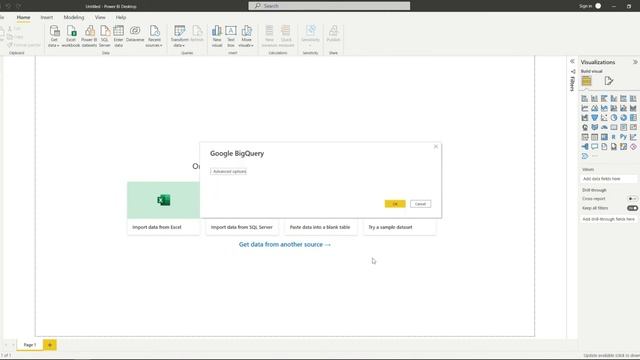Pick the Area chart visual

[x=594, y=108]
